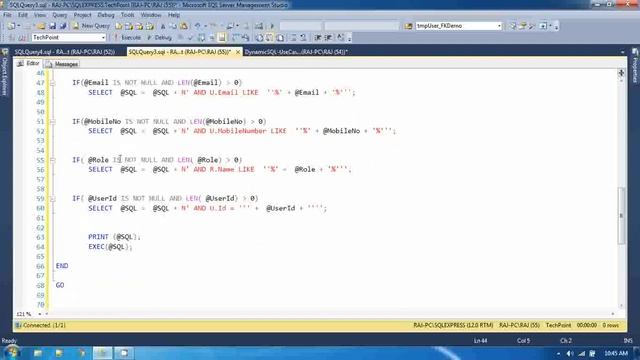Open the 121 % zoom level dropdown
This screenshot has height=360, width=640.
(x=40, y=314)
